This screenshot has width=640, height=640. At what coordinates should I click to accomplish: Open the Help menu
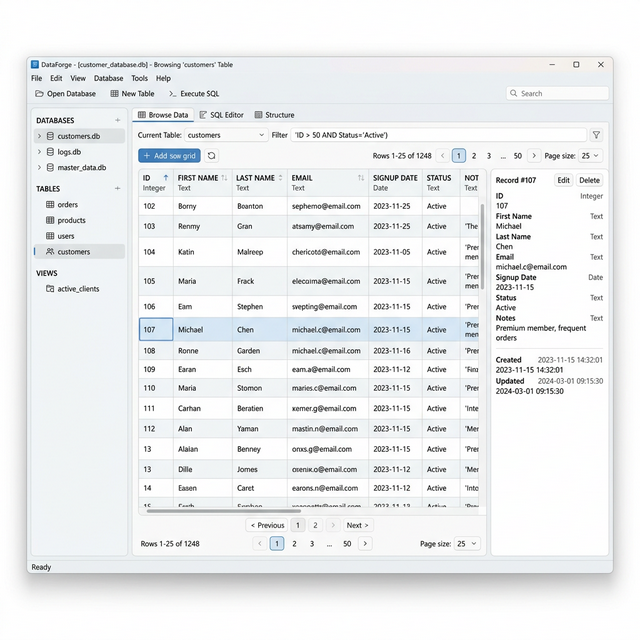tap(163, 78)
